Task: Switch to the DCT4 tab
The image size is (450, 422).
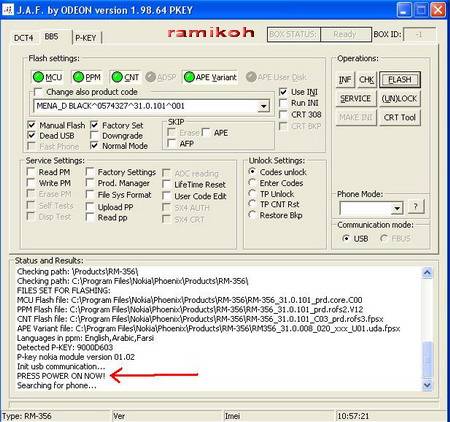Action: (23, 38)
